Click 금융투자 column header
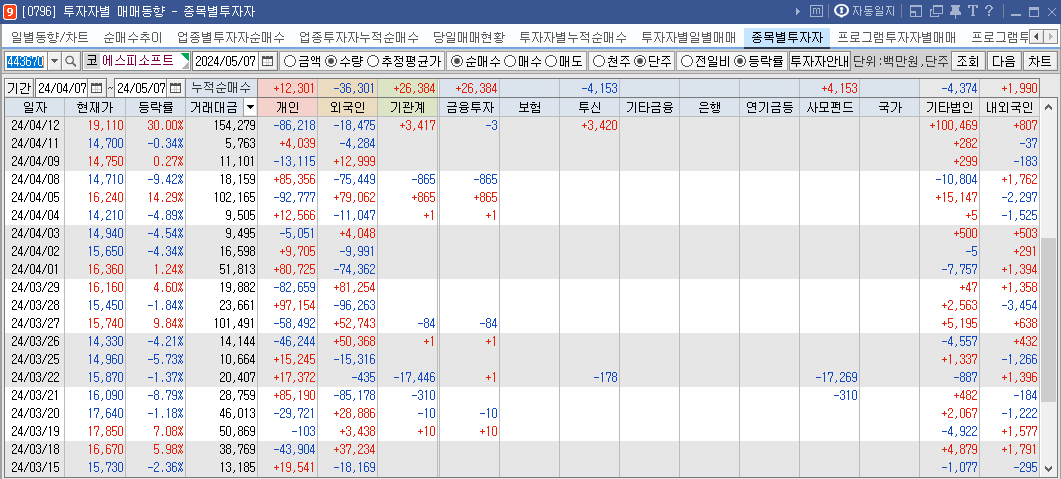1061x479 pixels. coord(469,107)
